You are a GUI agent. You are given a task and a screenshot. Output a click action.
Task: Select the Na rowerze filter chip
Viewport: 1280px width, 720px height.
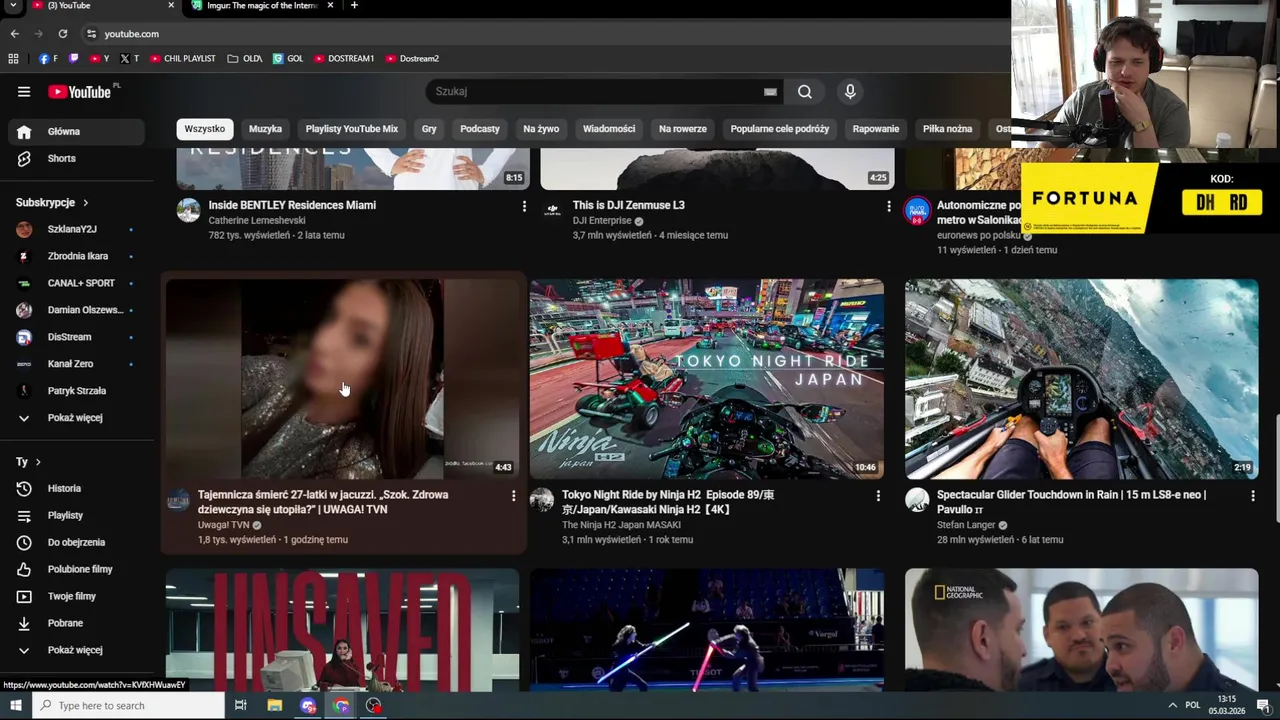point(683,129)
